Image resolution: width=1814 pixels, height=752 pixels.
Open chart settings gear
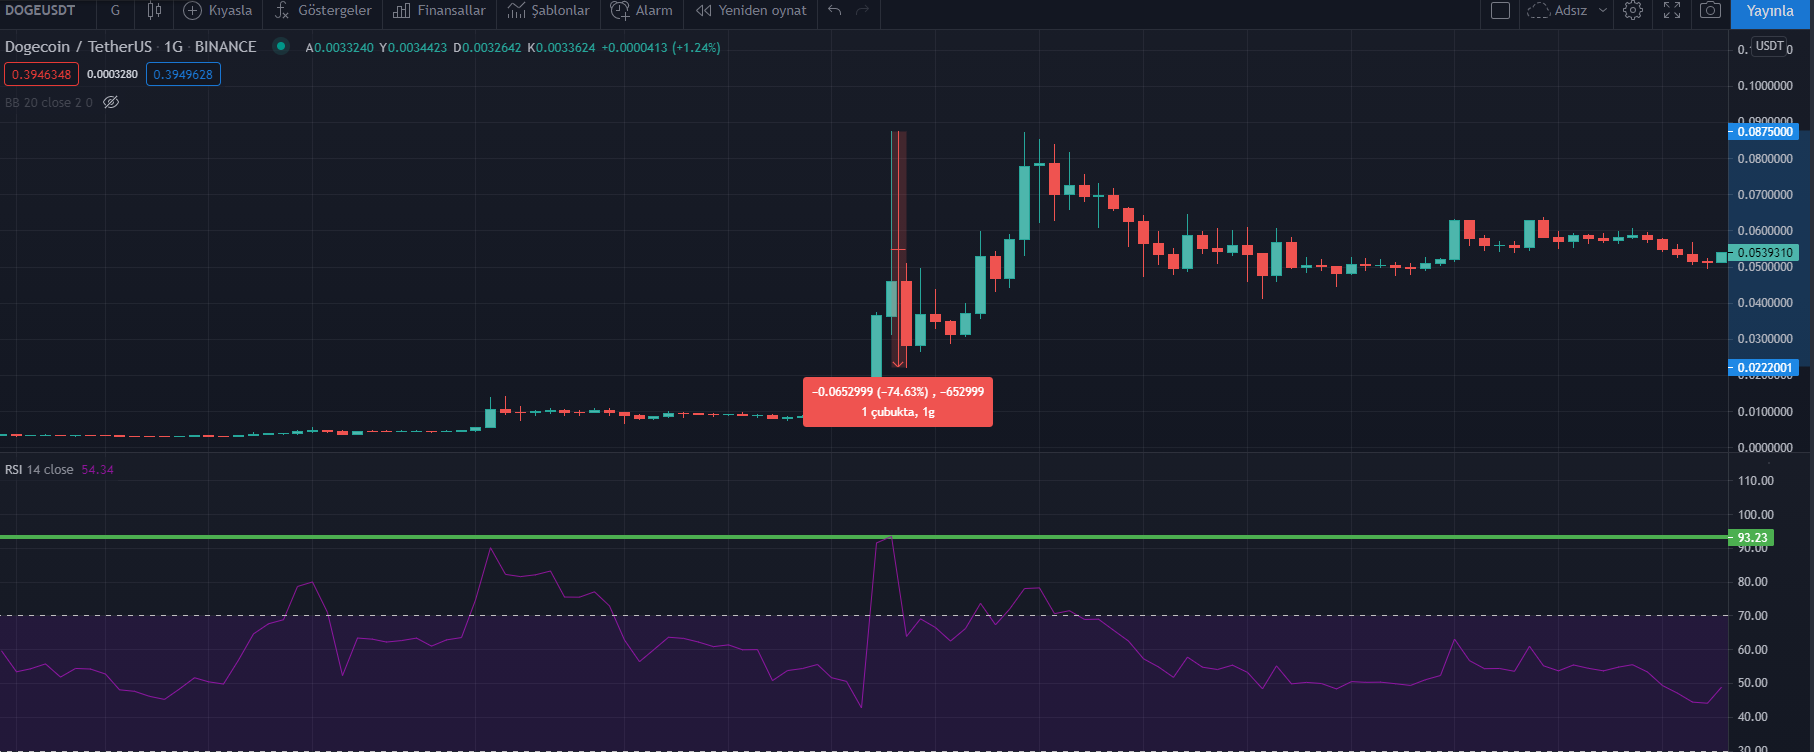(x=1633, y=11)
